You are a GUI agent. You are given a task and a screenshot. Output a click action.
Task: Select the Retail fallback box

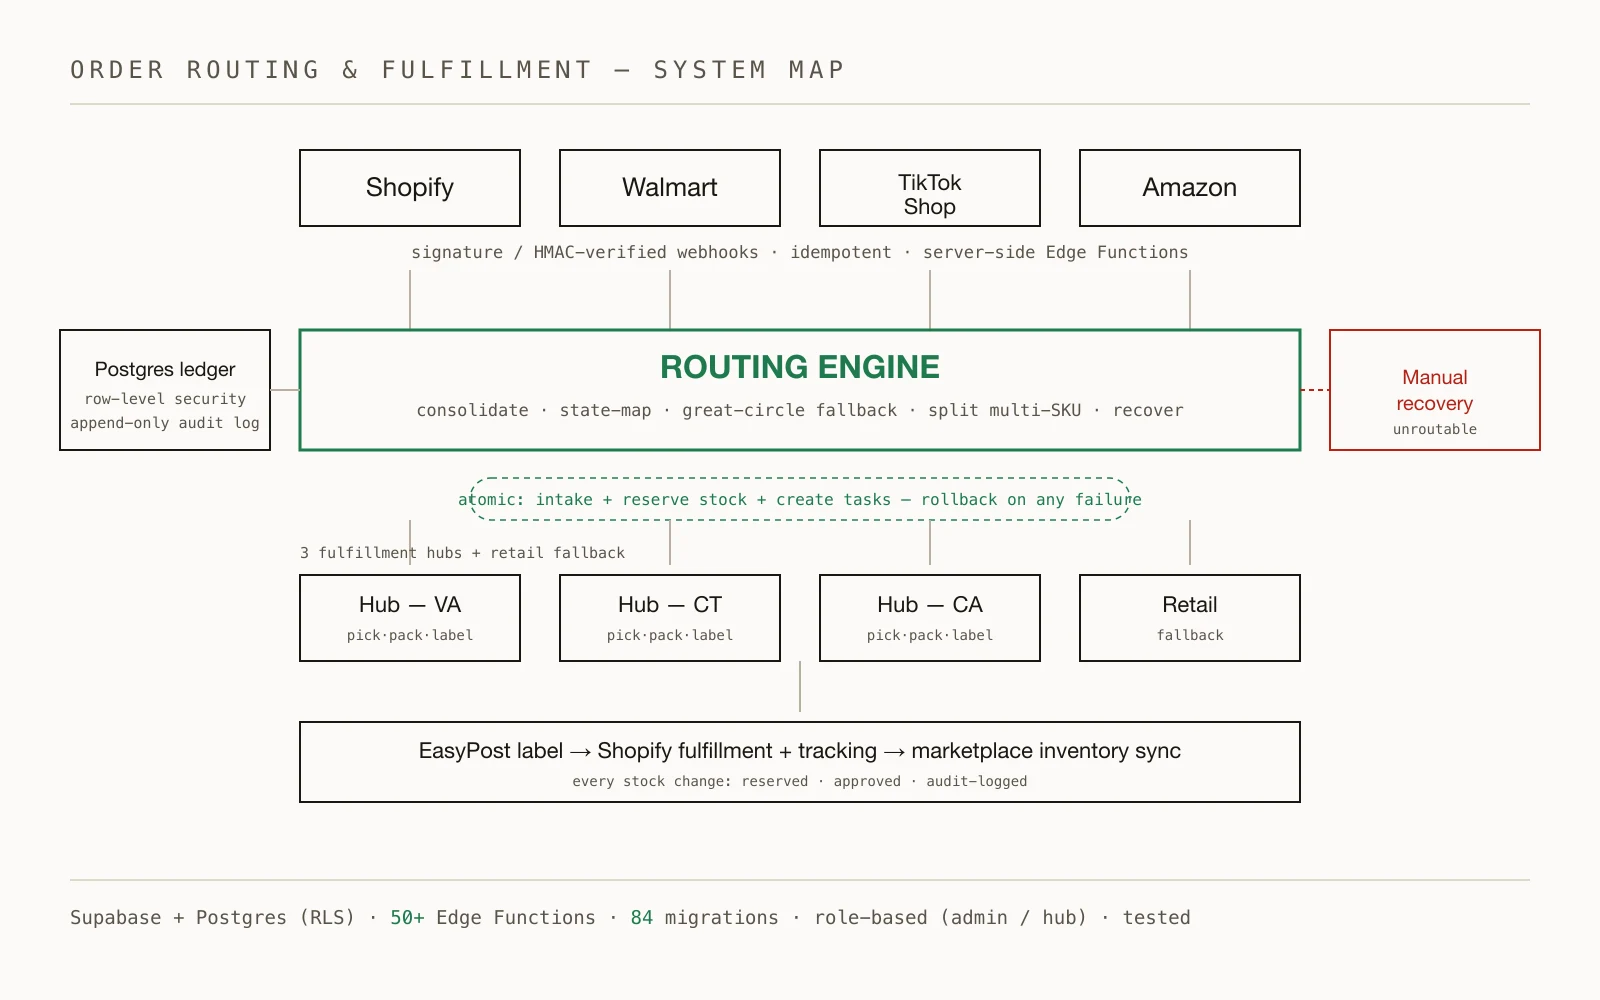1190,618
